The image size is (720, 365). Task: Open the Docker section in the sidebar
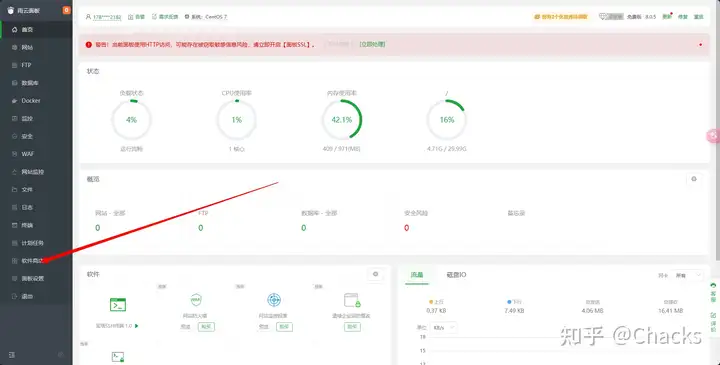36,101
